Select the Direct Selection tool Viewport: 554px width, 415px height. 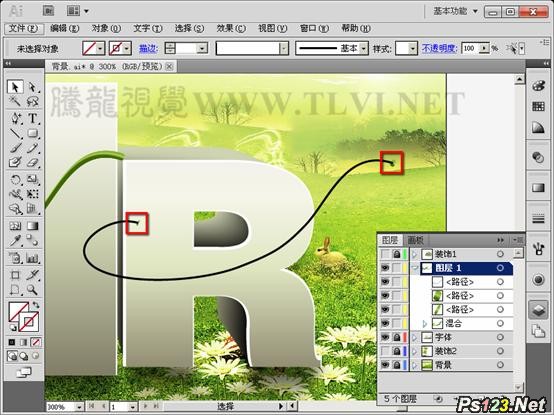pos(33,87)
